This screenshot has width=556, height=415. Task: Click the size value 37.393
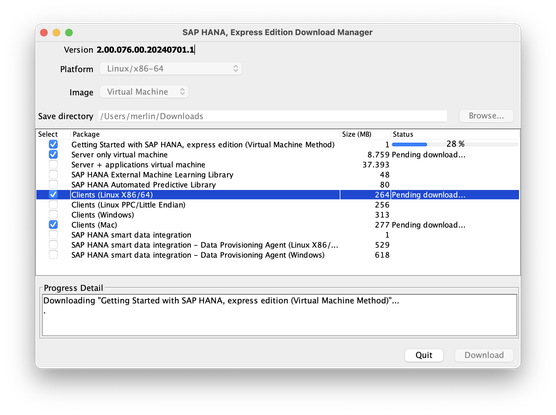pyautogui.click(x=376, y=165)
